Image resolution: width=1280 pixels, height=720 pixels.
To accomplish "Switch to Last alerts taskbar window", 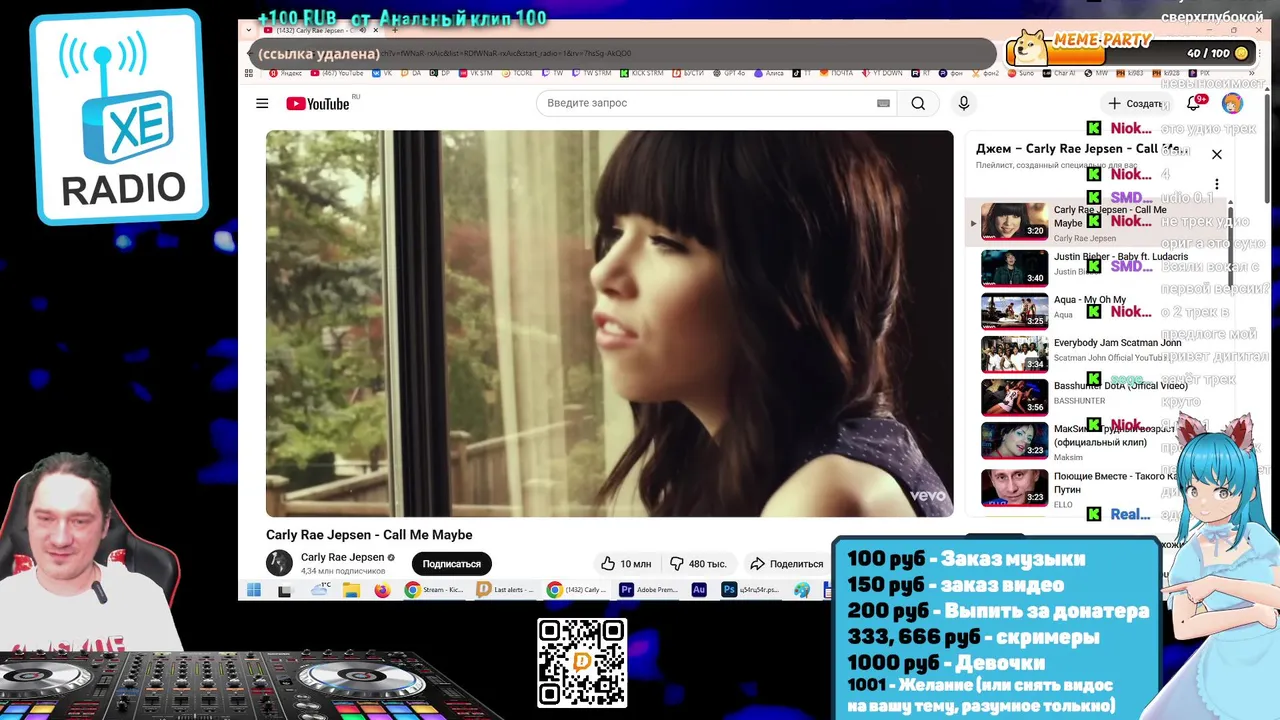I will (x=505, y=590).
